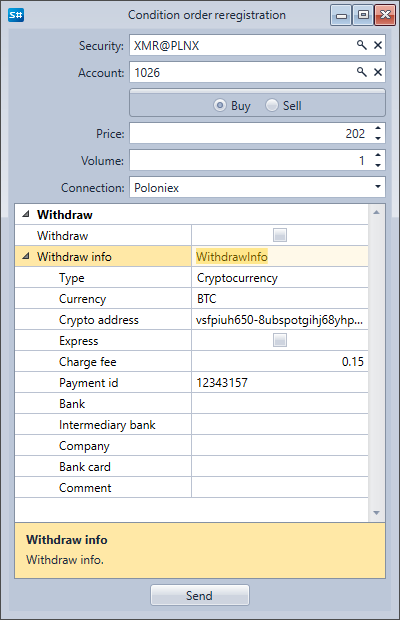This screenshot has width=400, height=620.
Task: Increase Price with up arrow
Action: coord(378,128)
